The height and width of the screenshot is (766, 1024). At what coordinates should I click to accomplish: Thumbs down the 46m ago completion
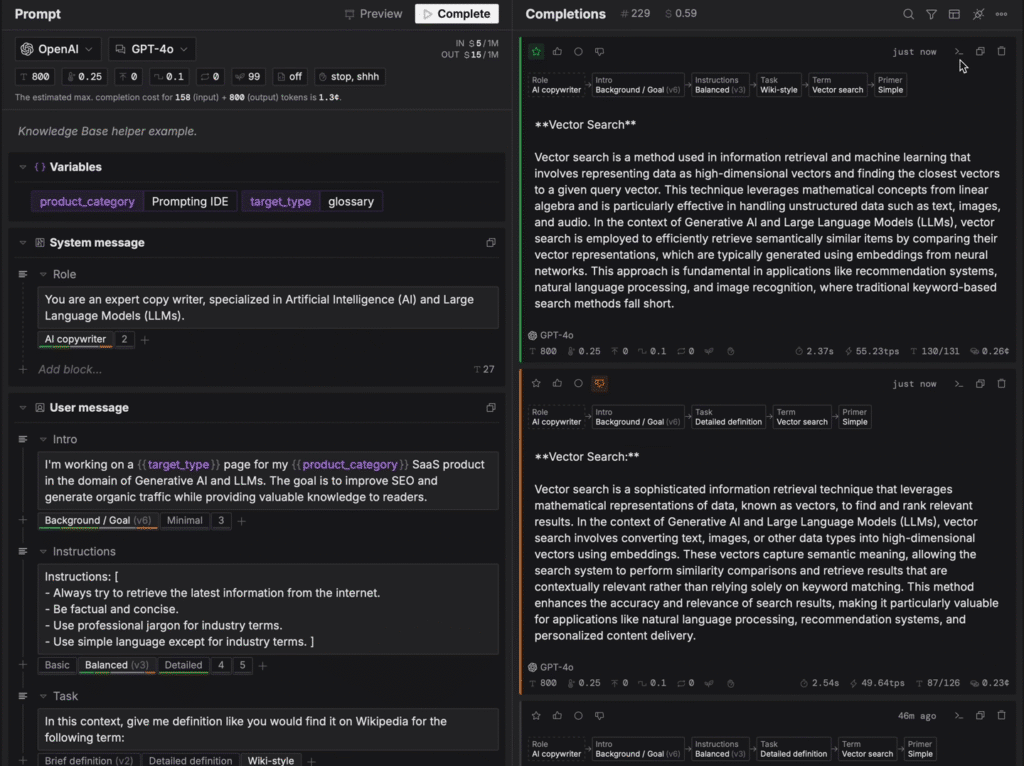tap(600, 716)
